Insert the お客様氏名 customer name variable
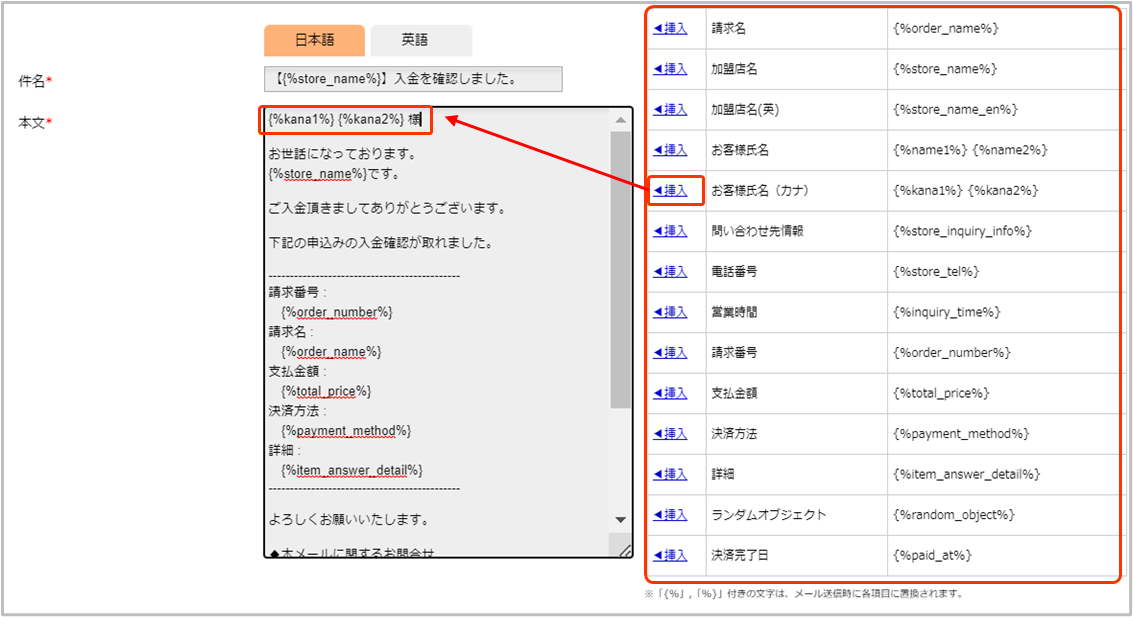 tap(670, 150)
